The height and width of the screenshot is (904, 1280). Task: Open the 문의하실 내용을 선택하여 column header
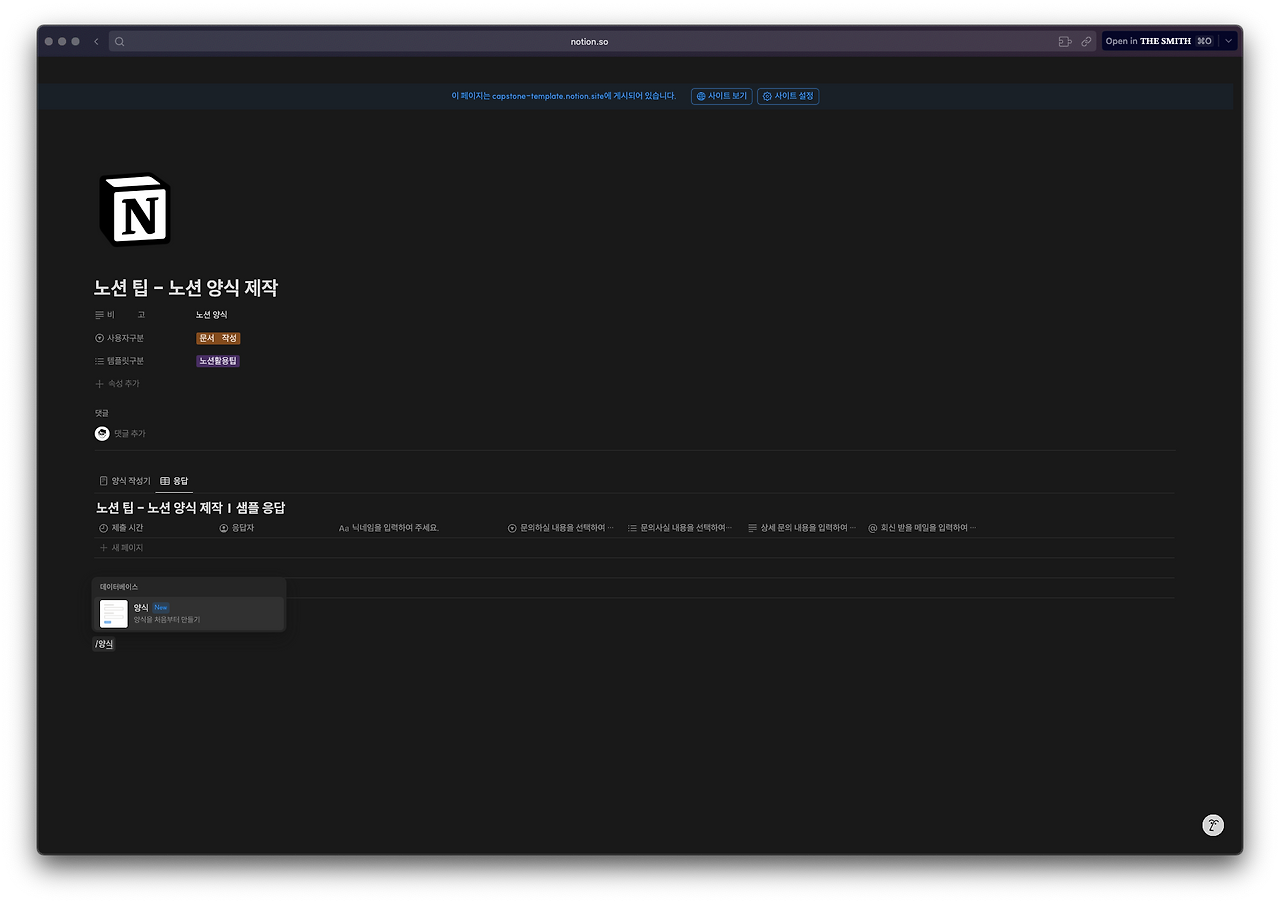pyautogui.click(x=561, y=528)
